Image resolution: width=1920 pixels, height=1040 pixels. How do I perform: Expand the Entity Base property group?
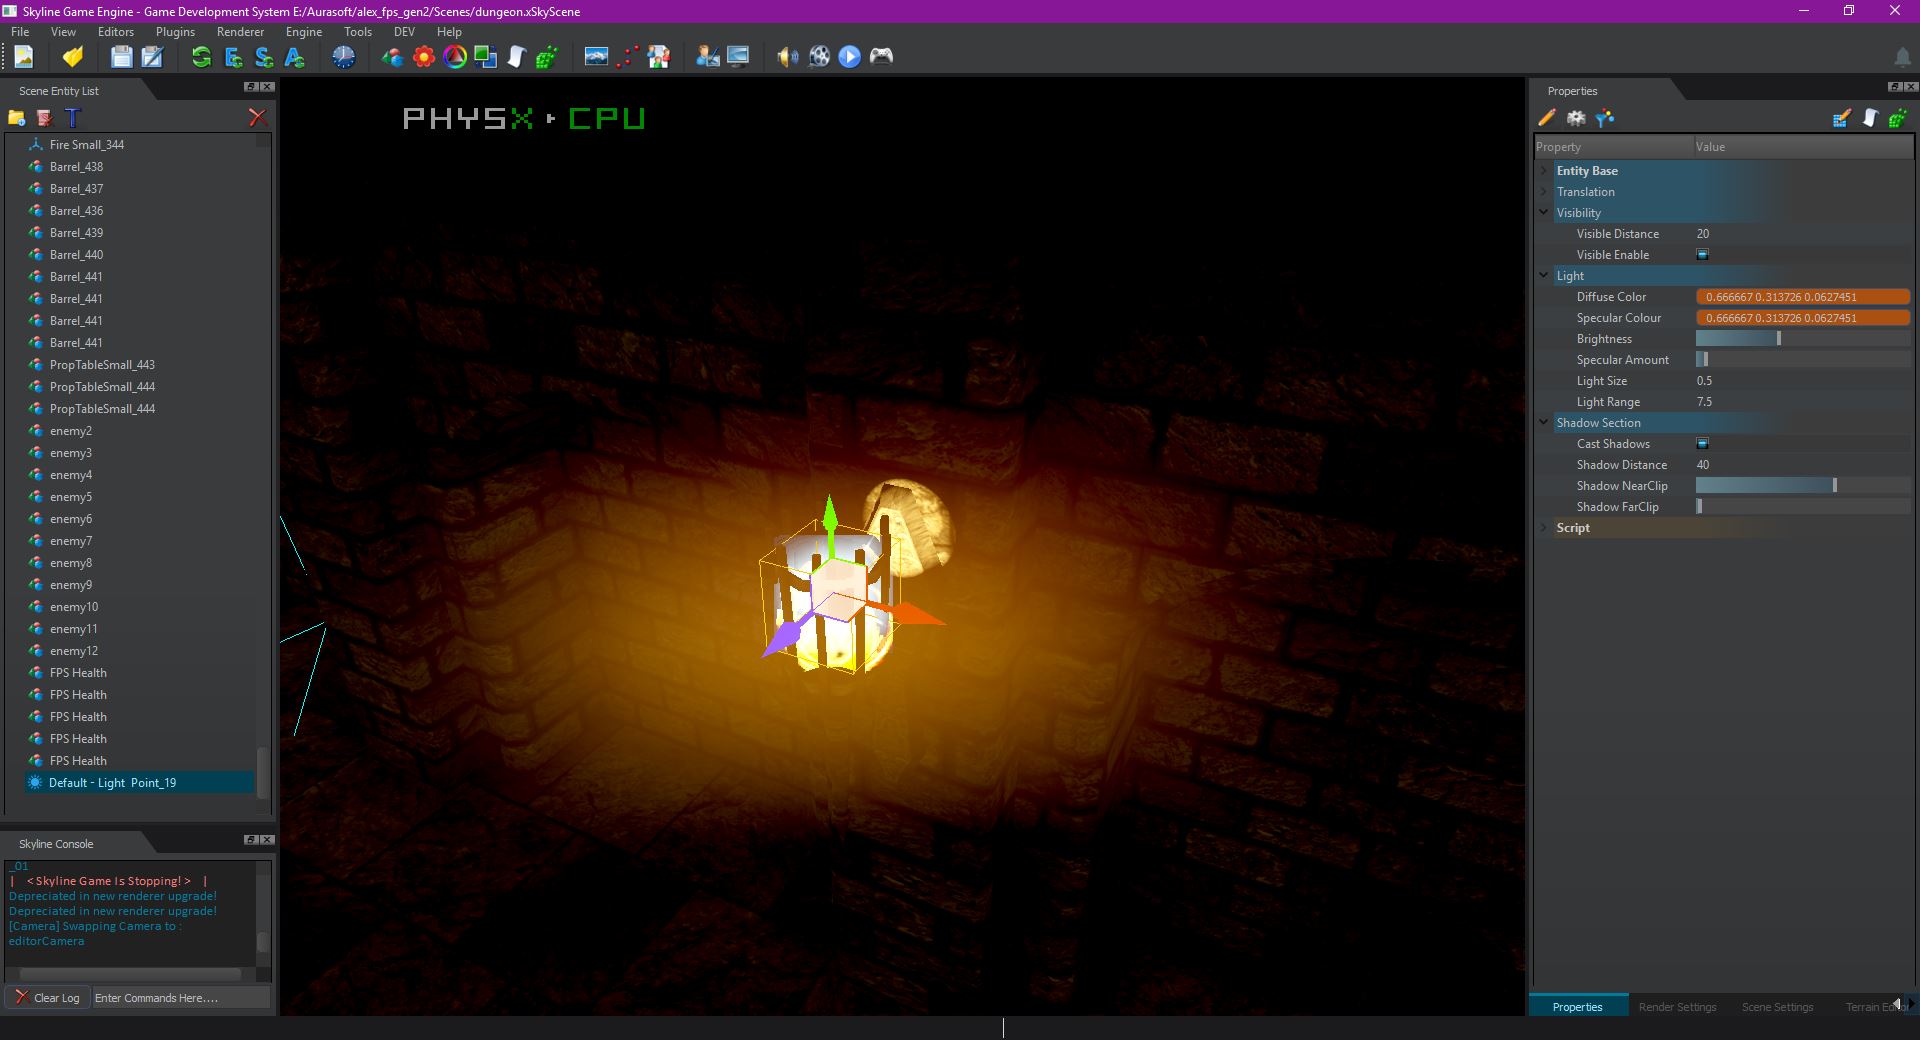point(1544,171)
